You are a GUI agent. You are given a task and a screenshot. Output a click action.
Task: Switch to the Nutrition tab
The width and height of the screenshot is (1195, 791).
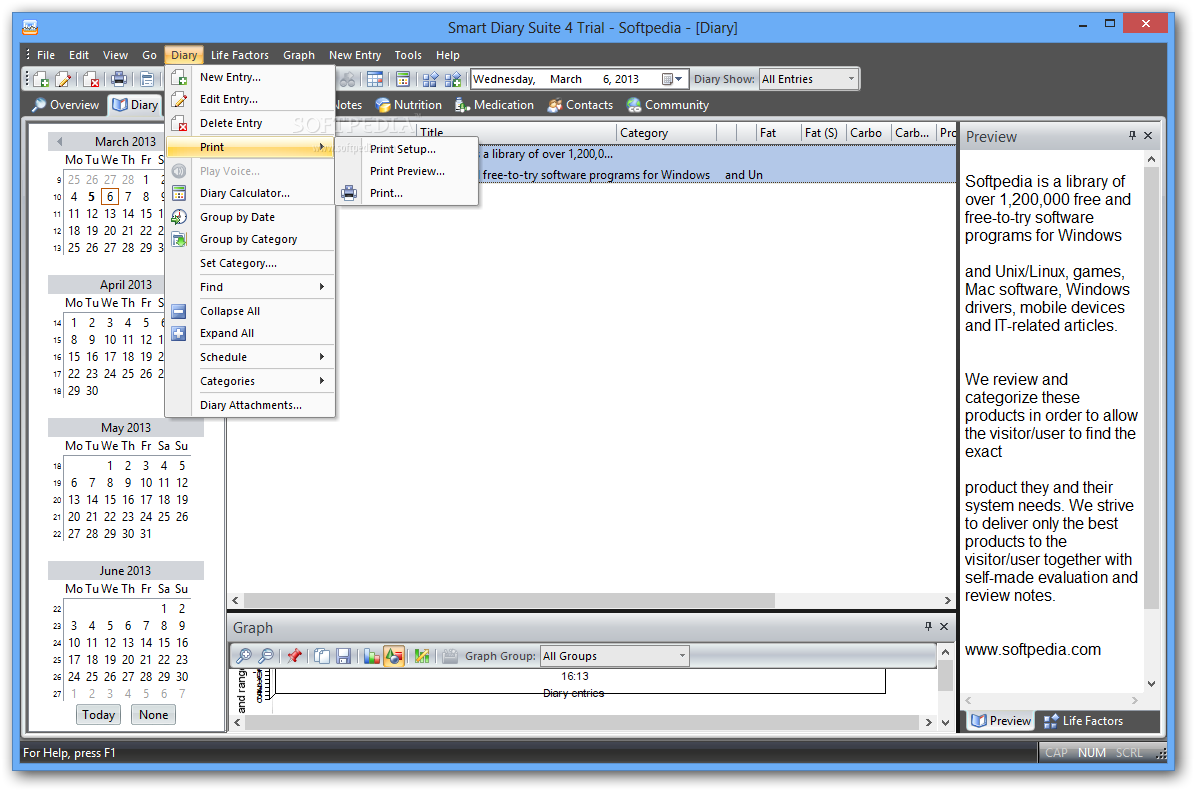(x=408, y=105)
